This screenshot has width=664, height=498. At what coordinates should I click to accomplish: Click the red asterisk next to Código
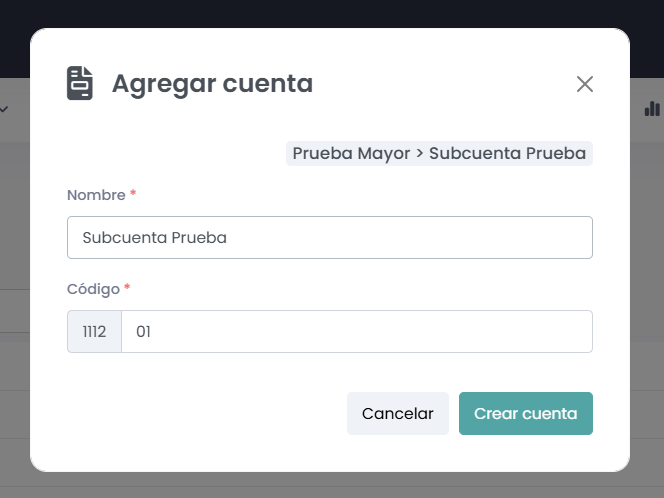point(128,288)
